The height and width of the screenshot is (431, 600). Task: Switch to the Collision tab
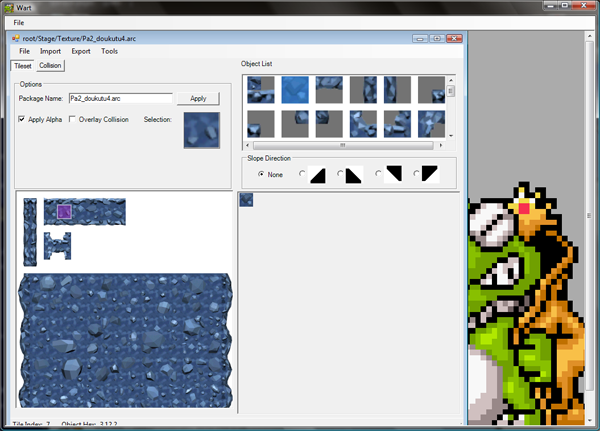[x=50, y=65]
